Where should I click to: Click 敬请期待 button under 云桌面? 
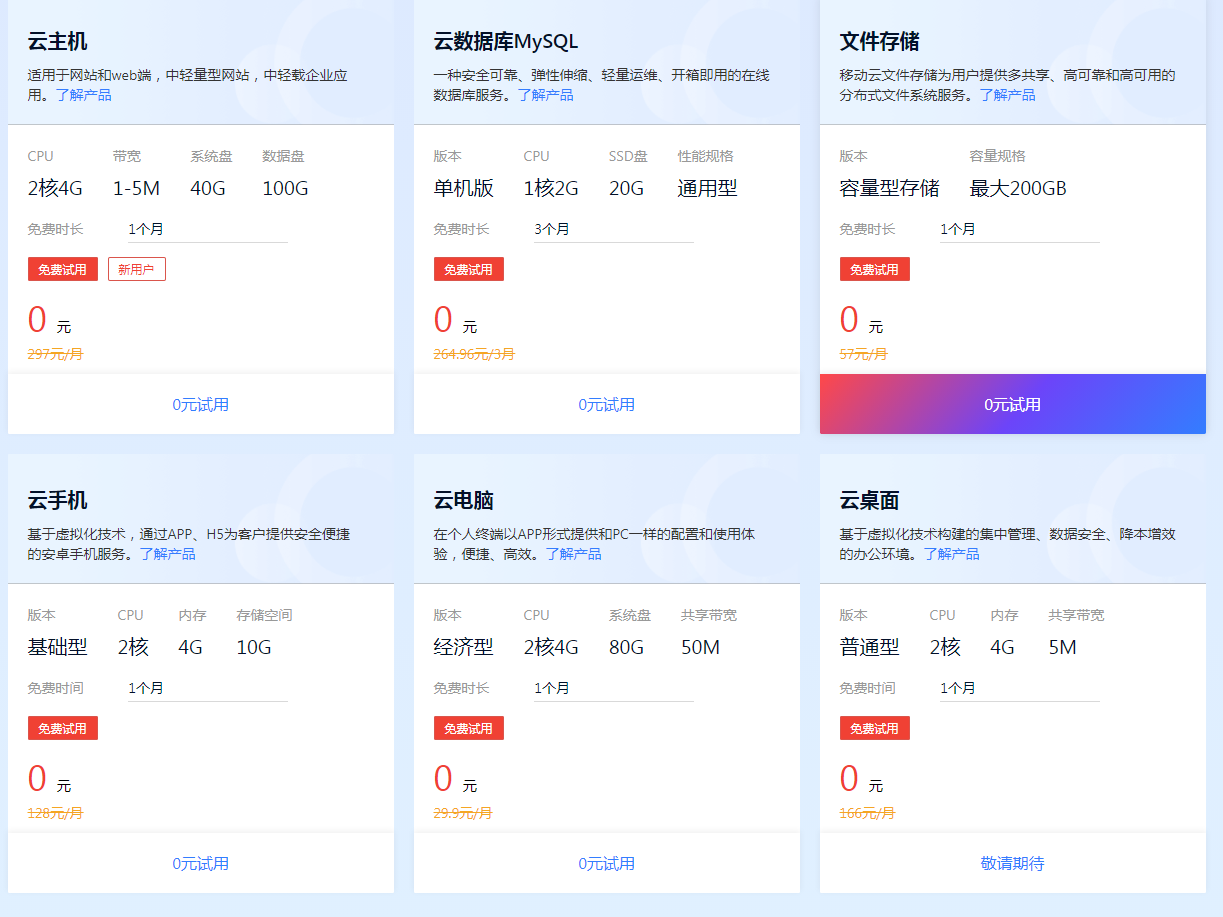(1013, 861)
